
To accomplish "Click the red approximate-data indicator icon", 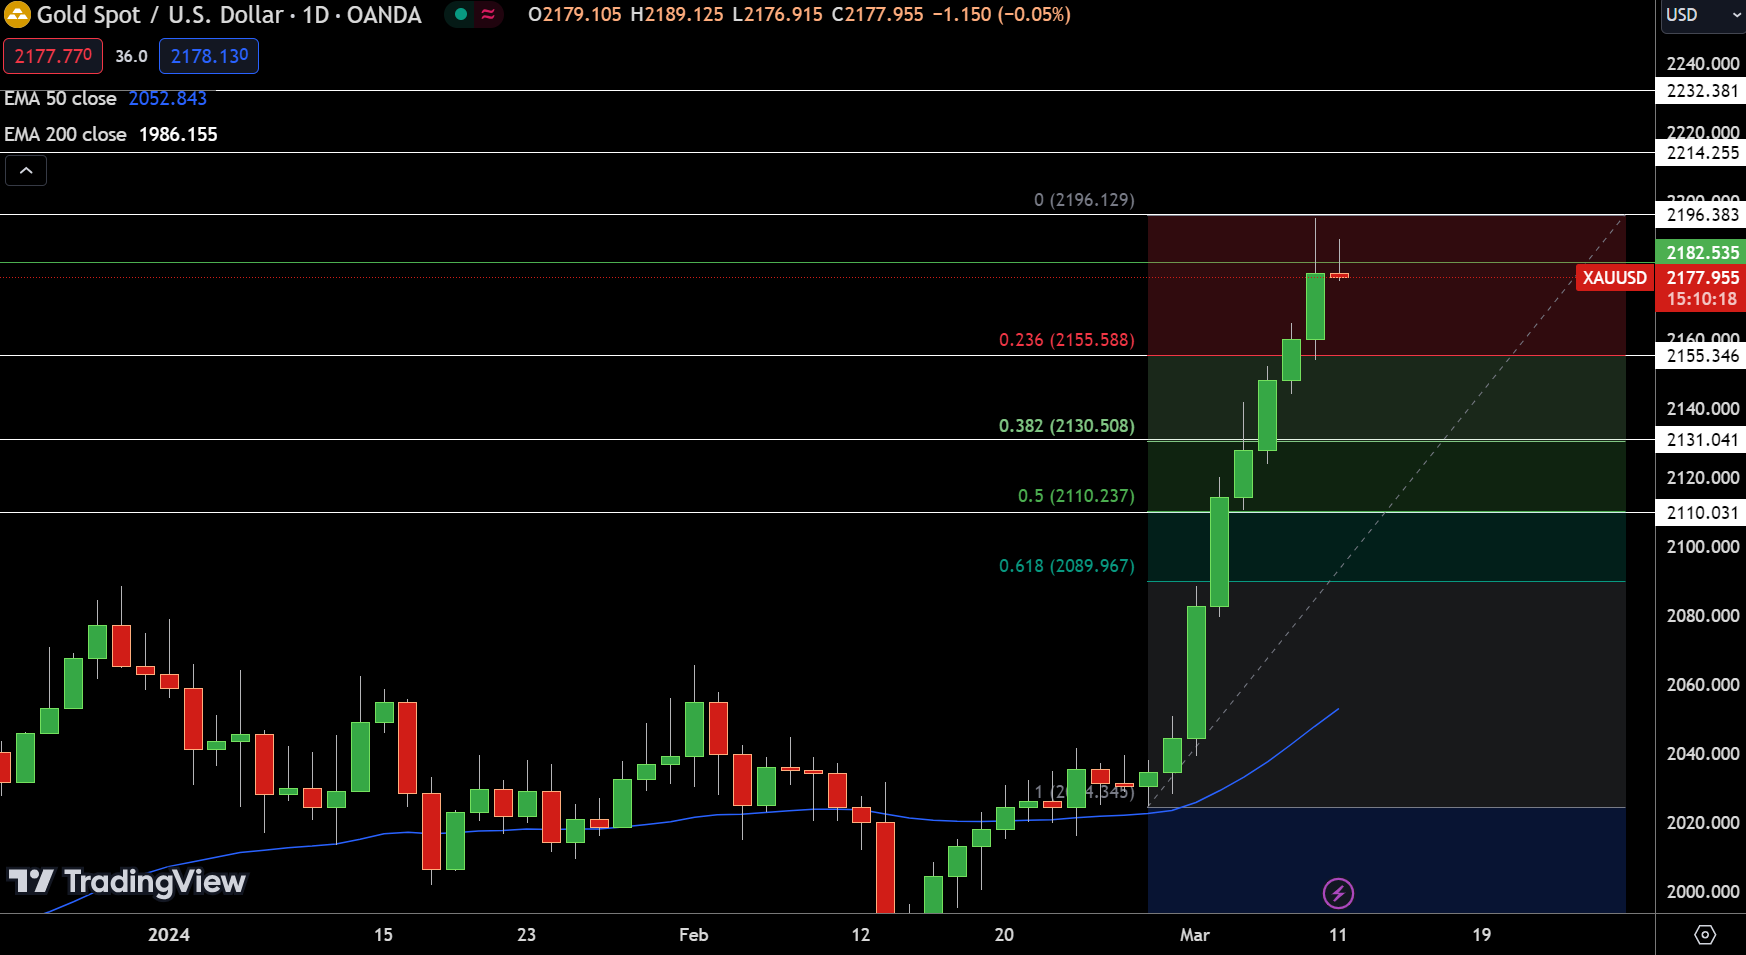I will [x=488, y=15].
